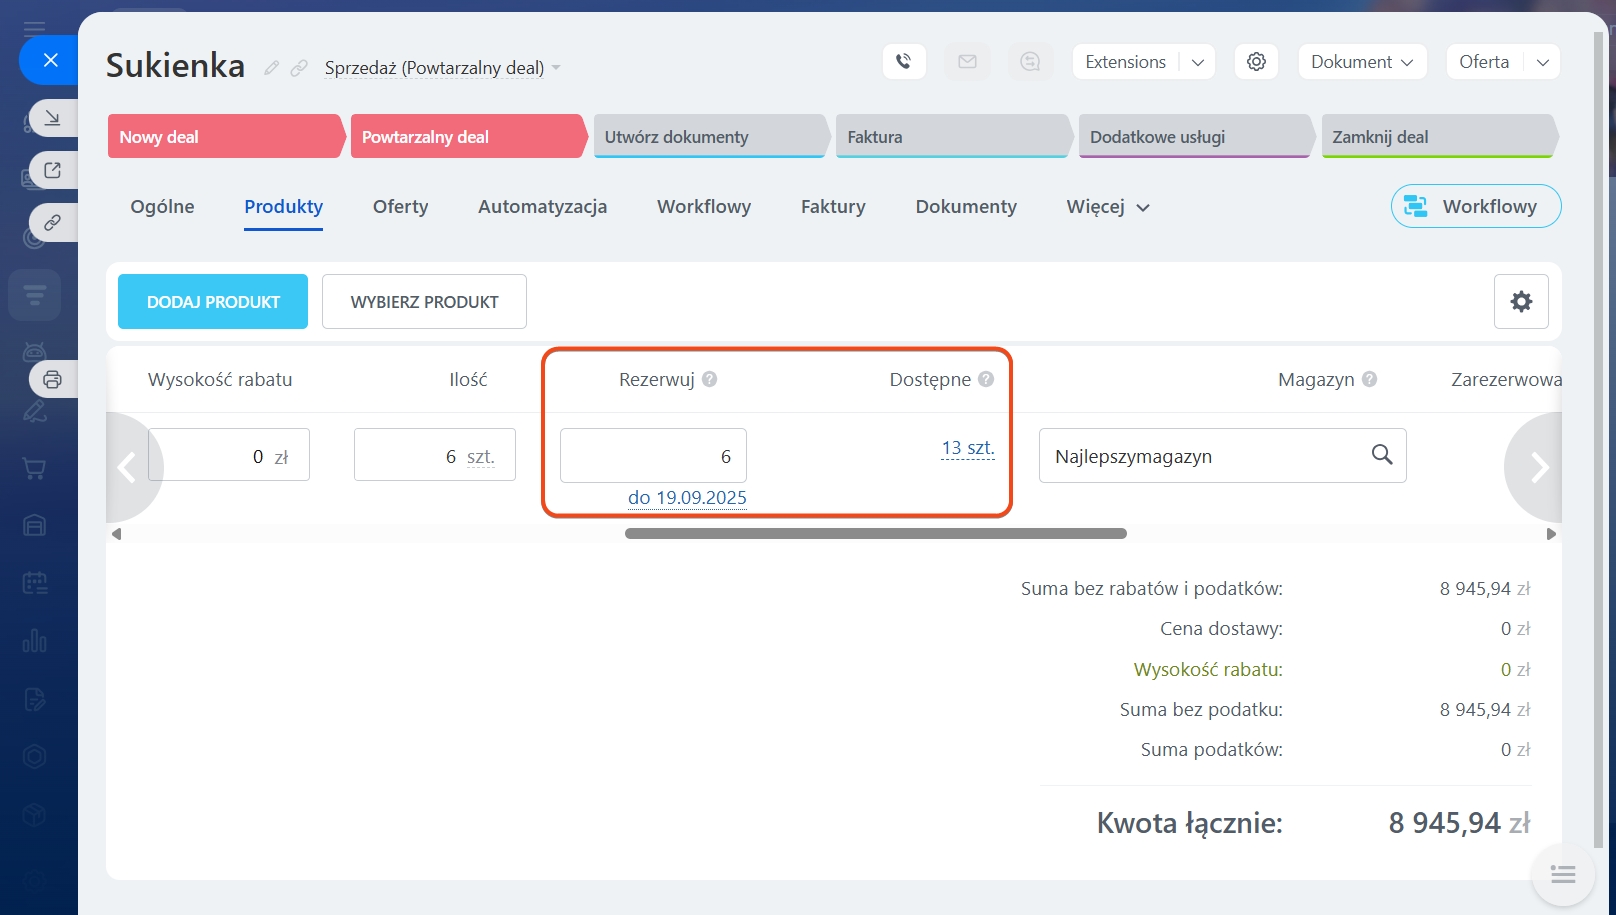Click reservation date link do 19.09.2025
The height and width of the screenshot is (915, 1616).
pyautogui.click(x=687, y=497)
